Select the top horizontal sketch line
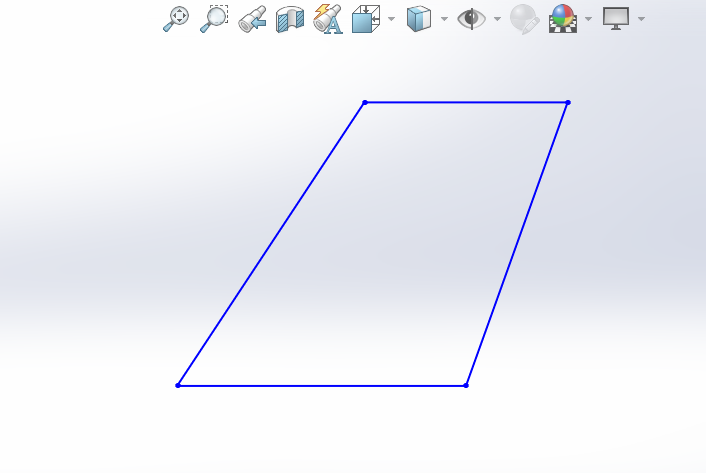 [x=466, y=103]
